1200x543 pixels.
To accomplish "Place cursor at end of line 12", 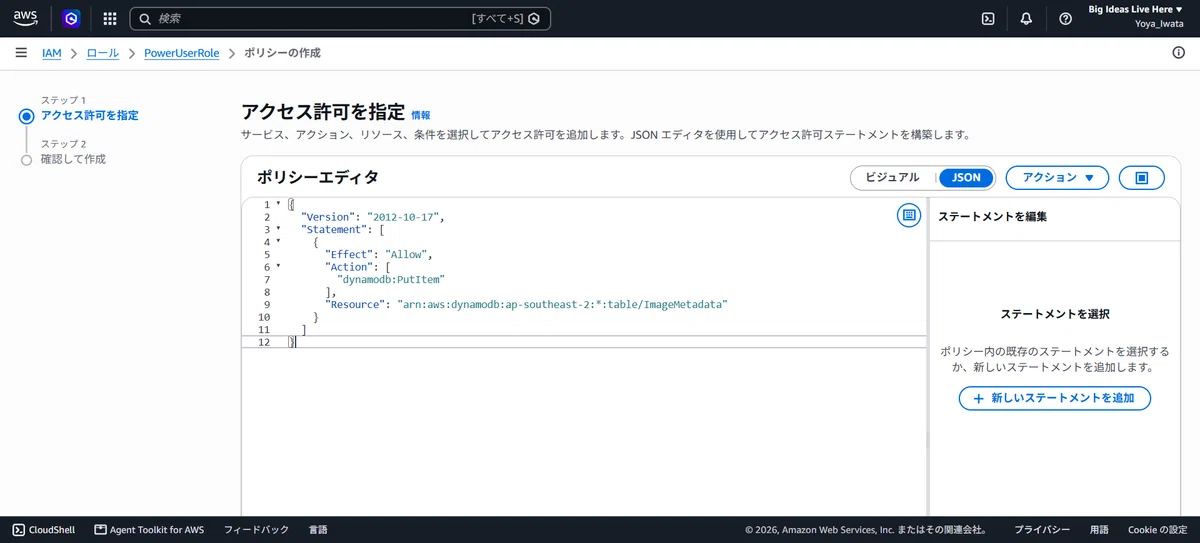I will point(296,342).
